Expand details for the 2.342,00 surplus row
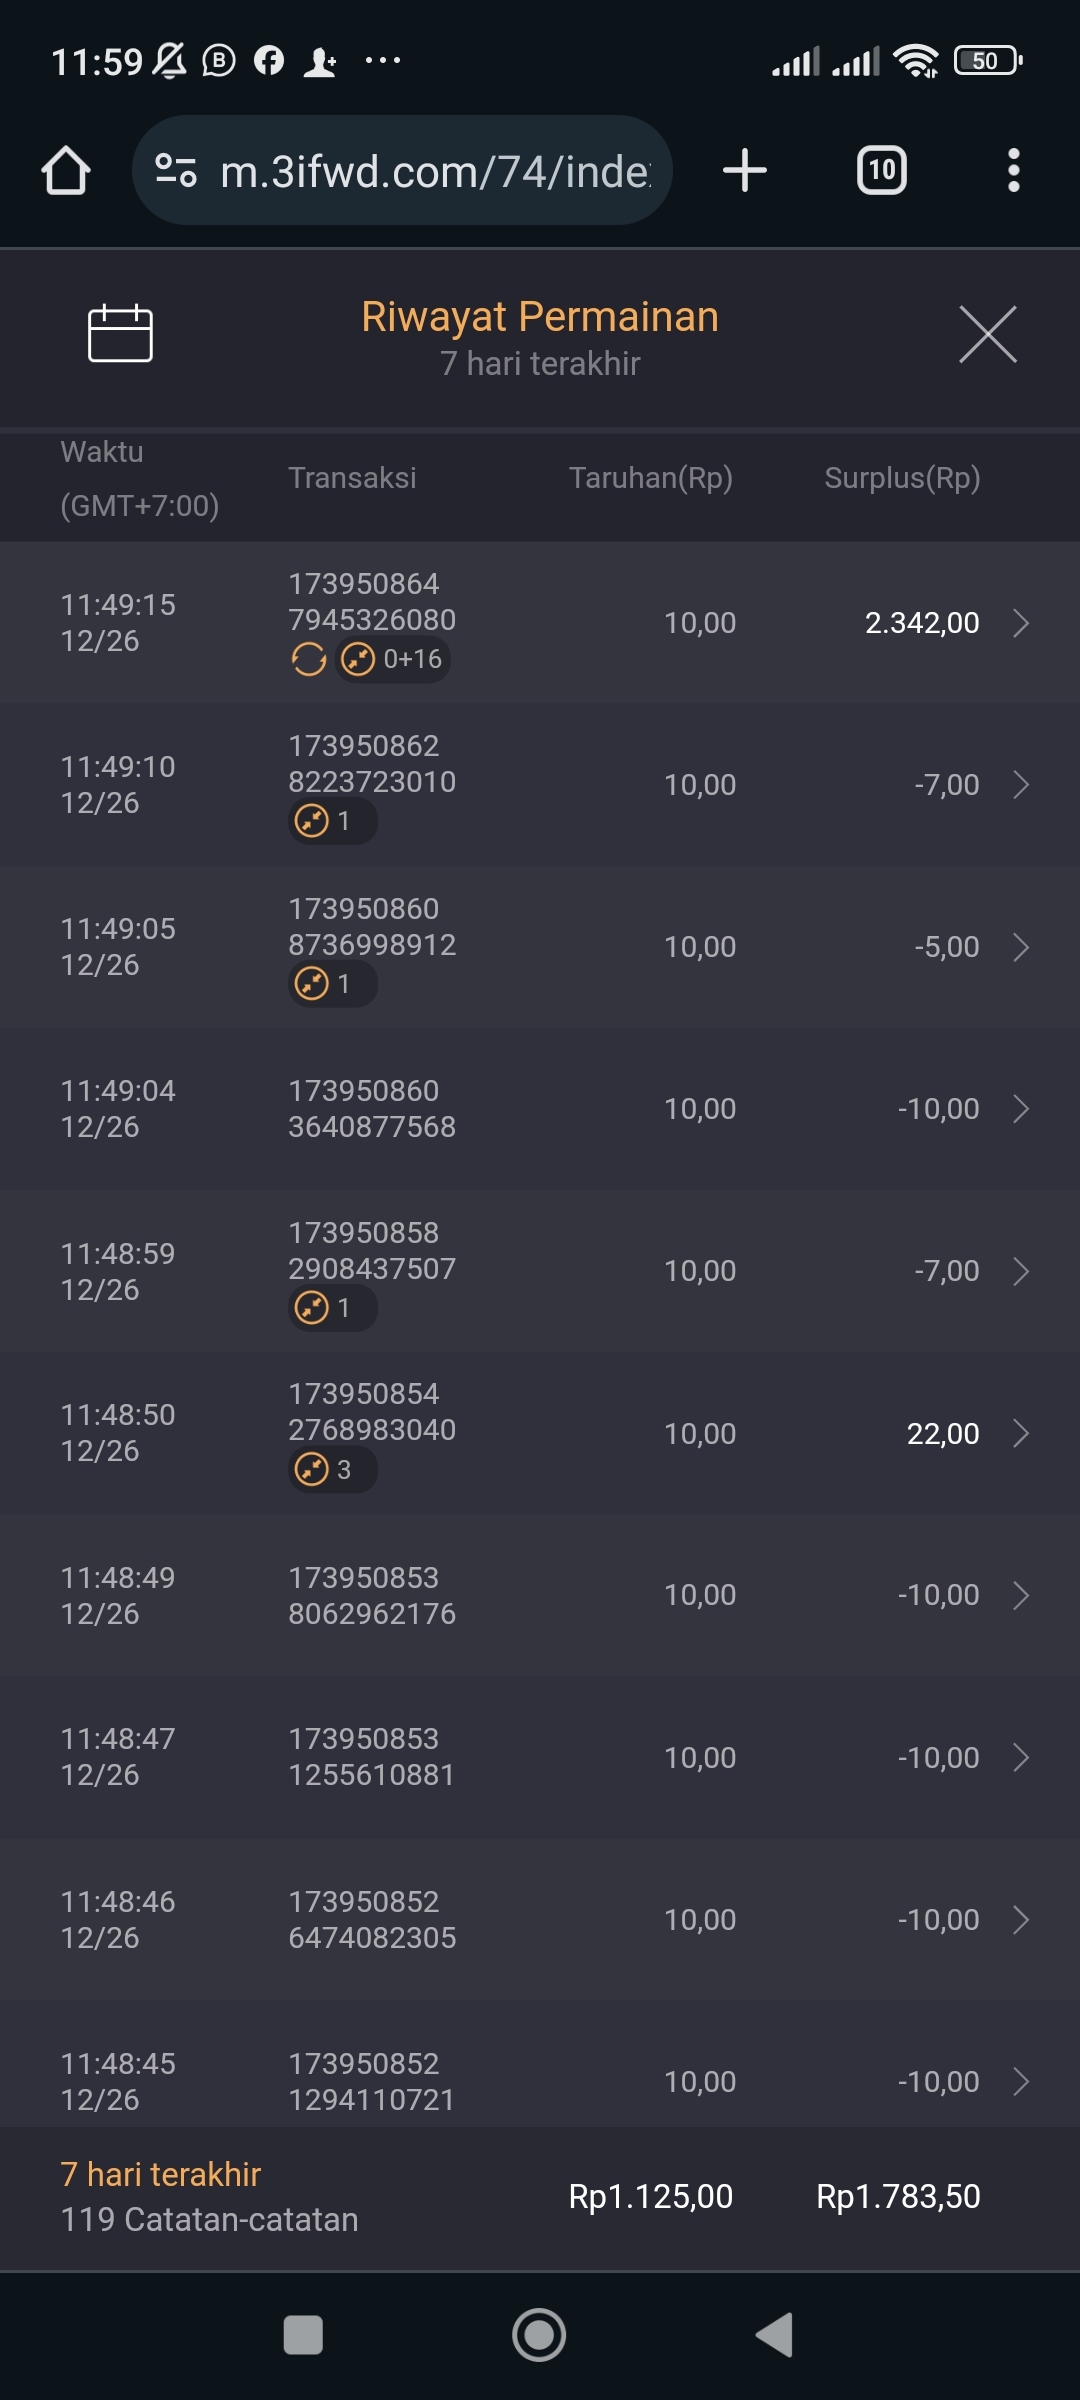1080x2400 pixels. click(1021, 623)
